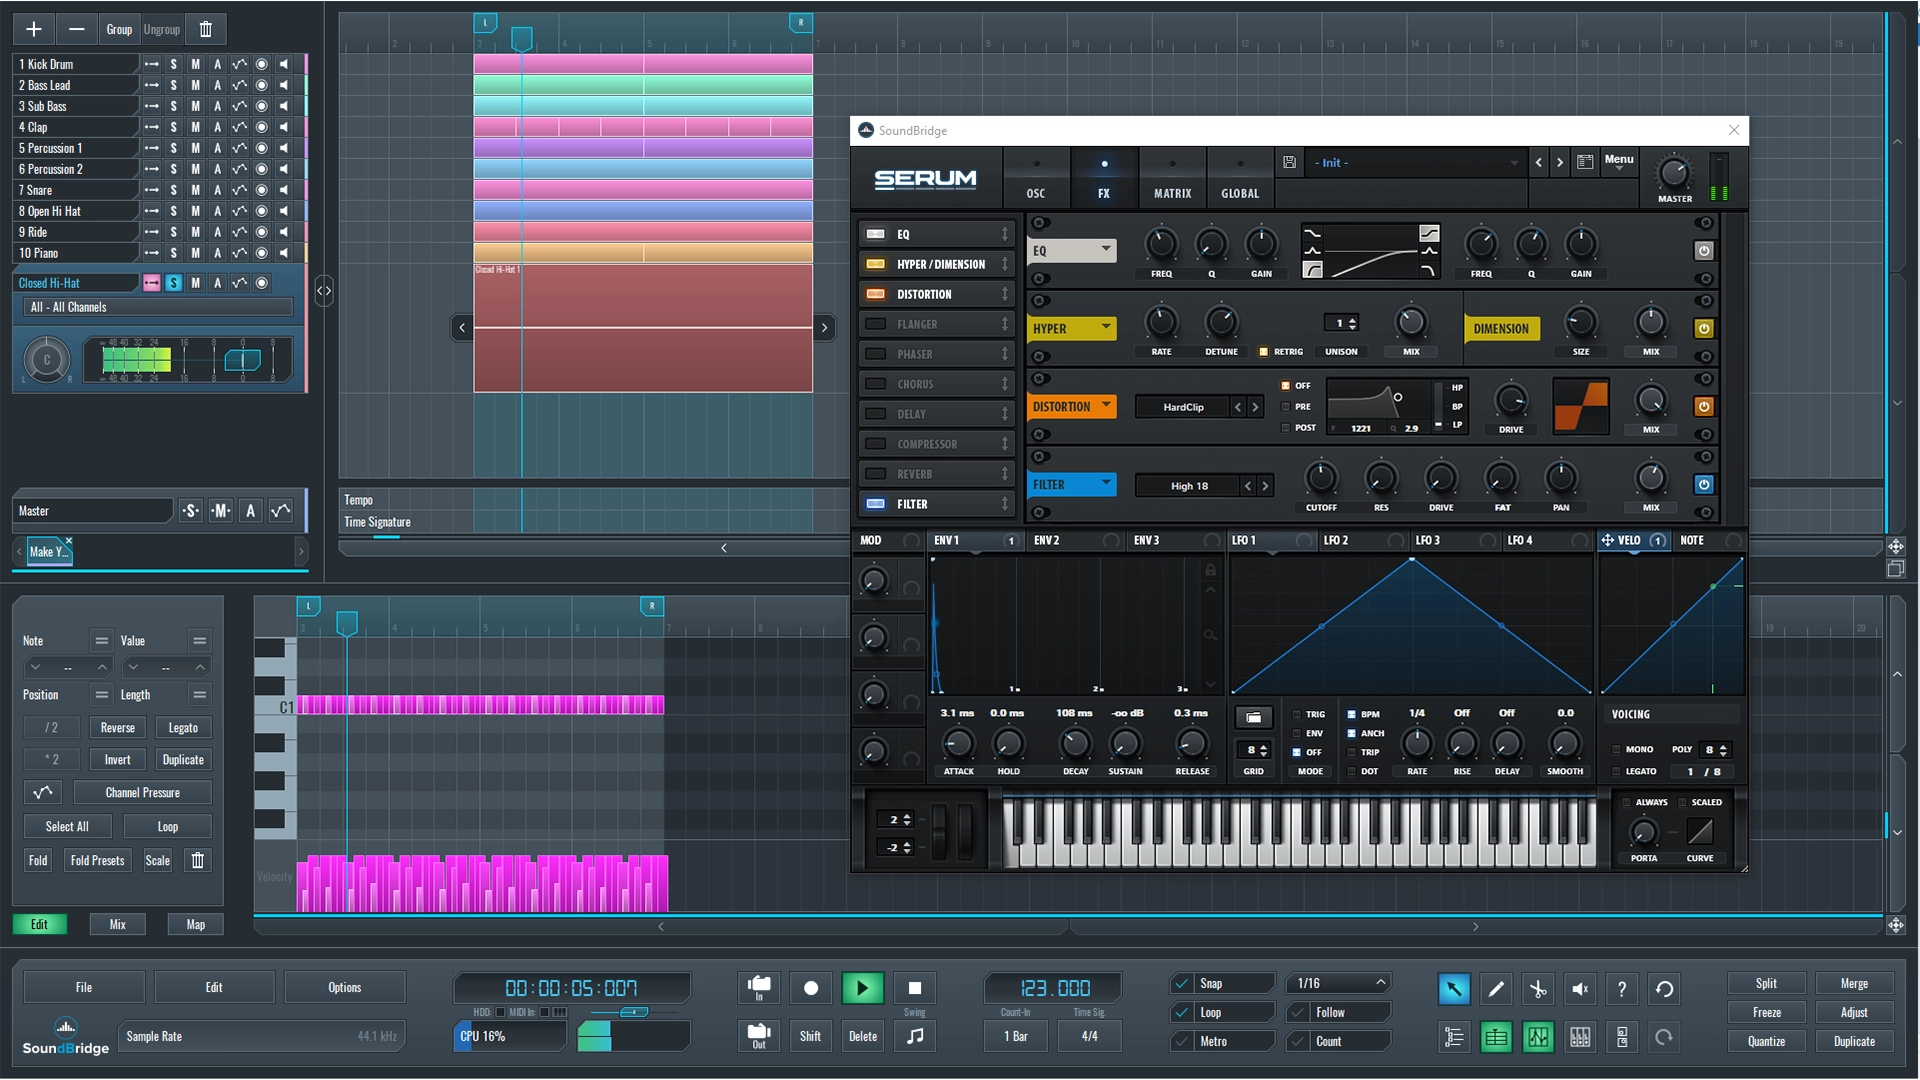
Task: Open MIDI In device icon
Action: 759,987
